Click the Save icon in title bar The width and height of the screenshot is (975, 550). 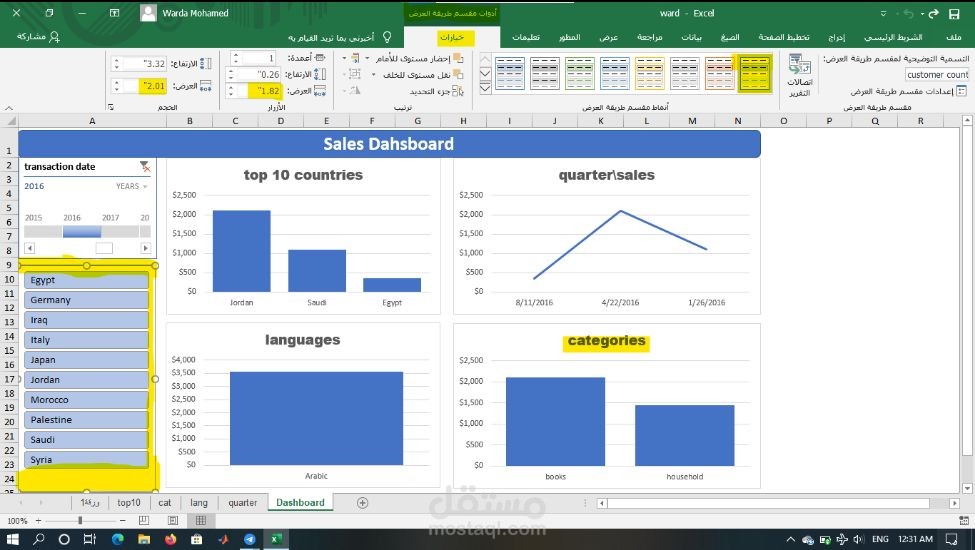[954, 13]
